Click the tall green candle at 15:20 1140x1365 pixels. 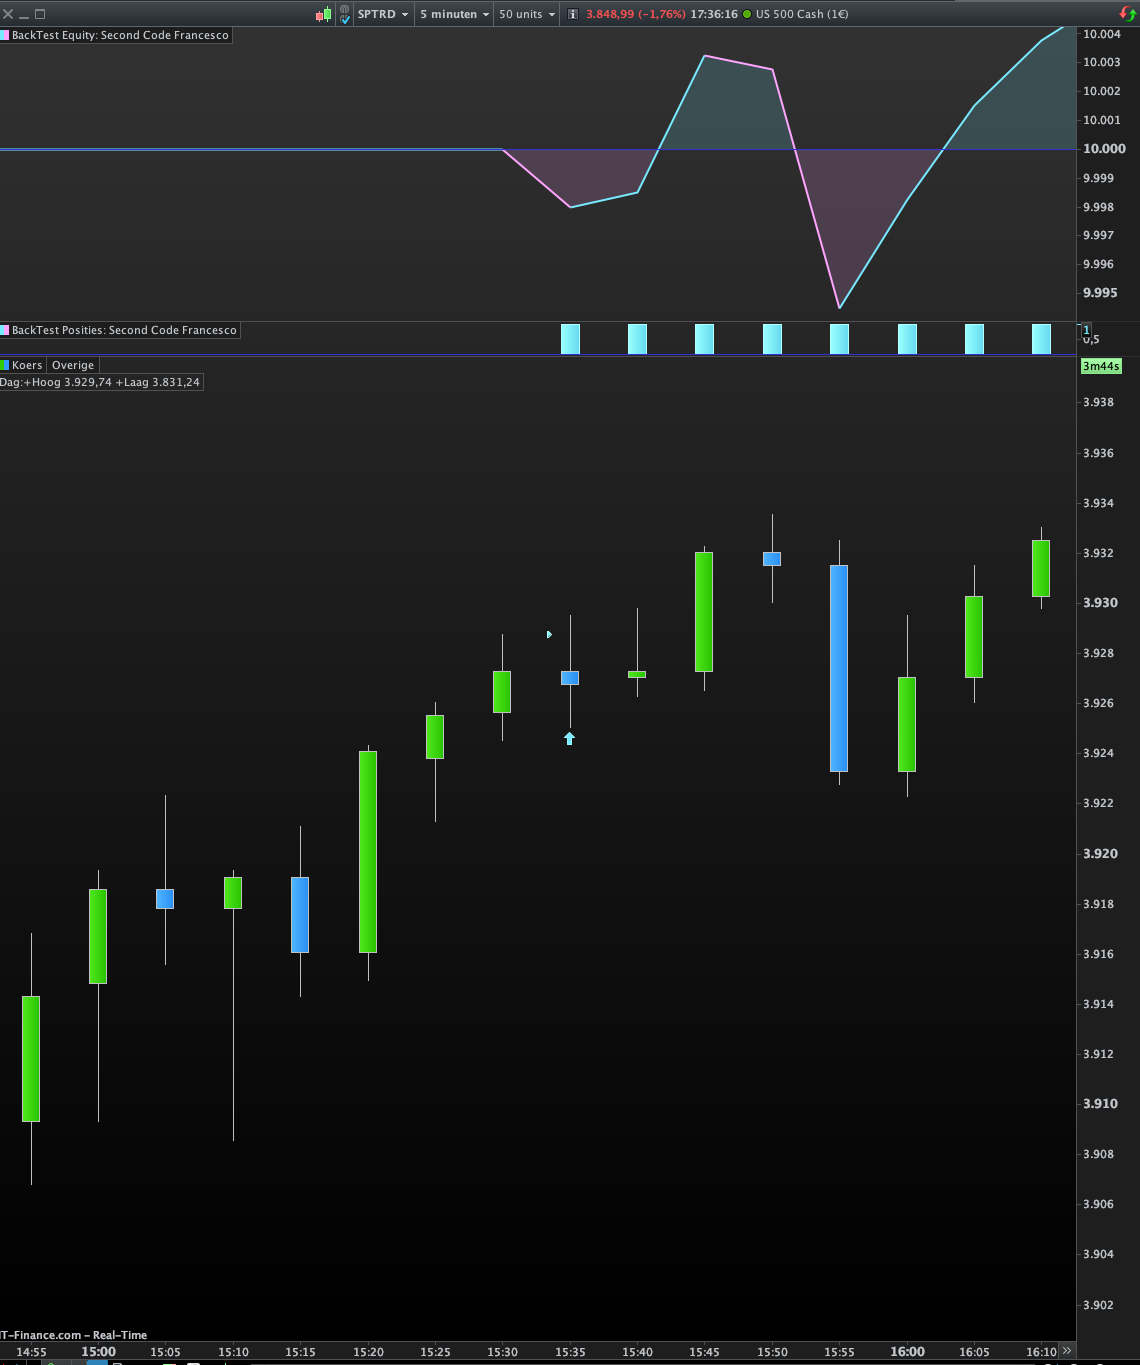coord(368,851)
